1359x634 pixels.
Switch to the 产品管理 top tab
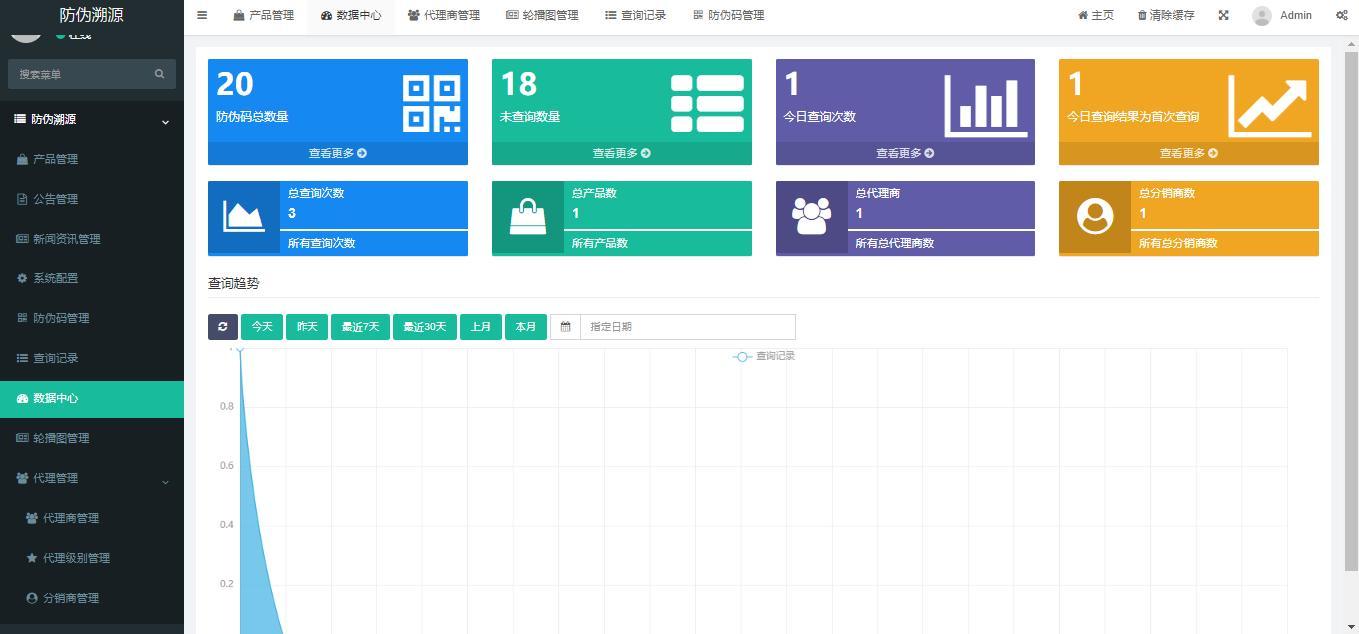click(x=264, y=15)
